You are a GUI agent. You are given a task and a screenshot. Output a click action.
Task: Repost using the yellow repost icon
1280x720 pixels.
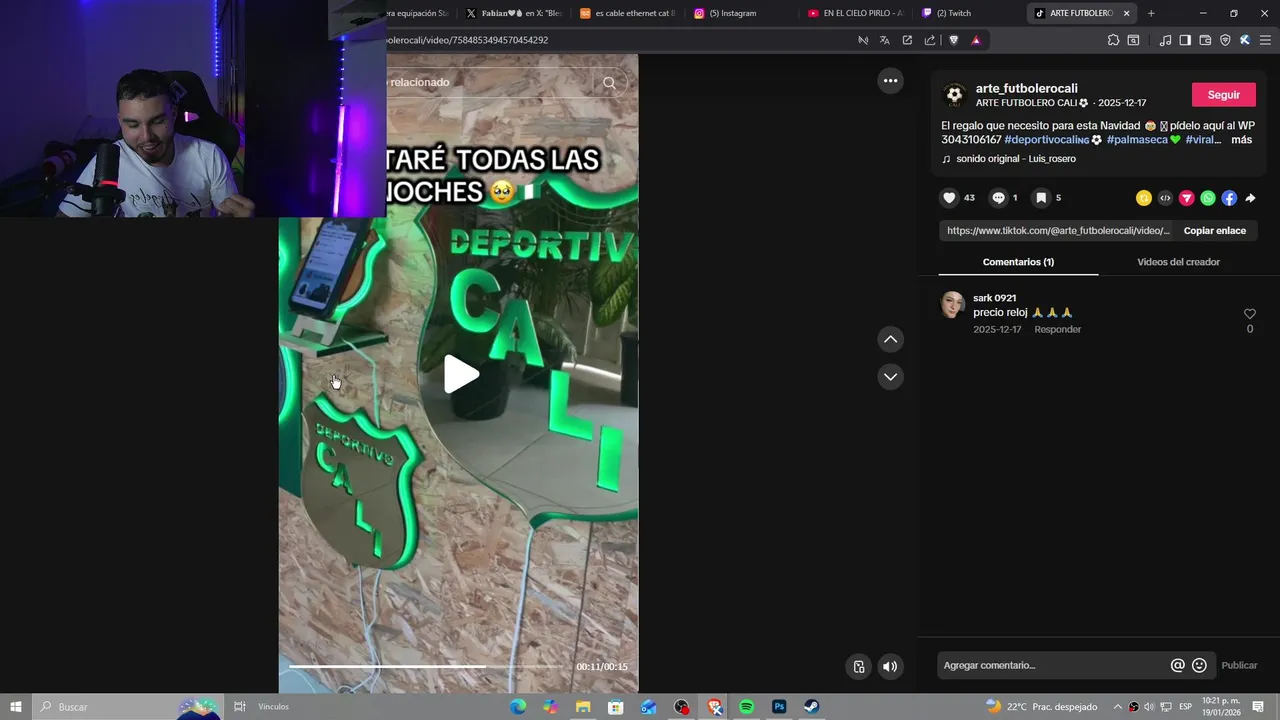(1144, 198)
